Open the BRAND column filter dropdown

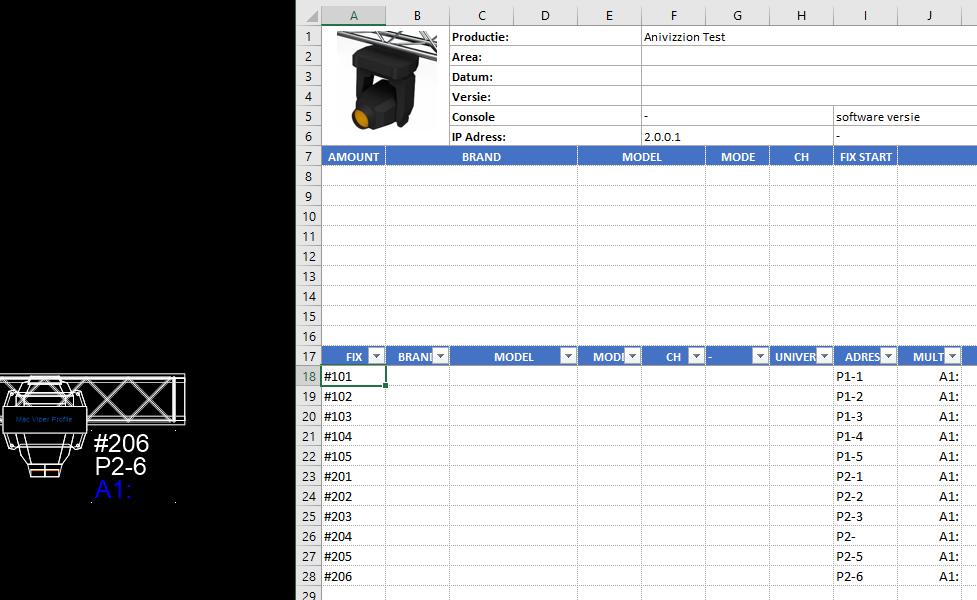[440, 357]
